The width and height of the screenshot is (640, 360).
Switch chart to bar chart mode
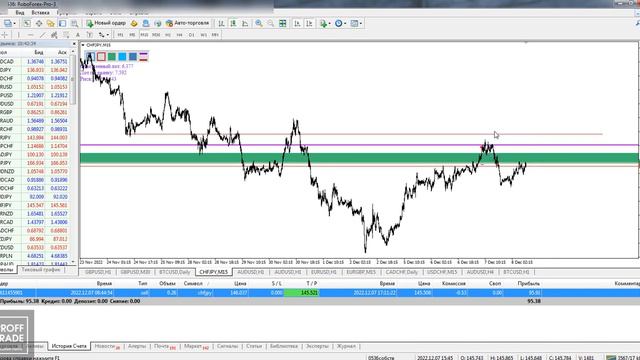click(x=221, y=23)
